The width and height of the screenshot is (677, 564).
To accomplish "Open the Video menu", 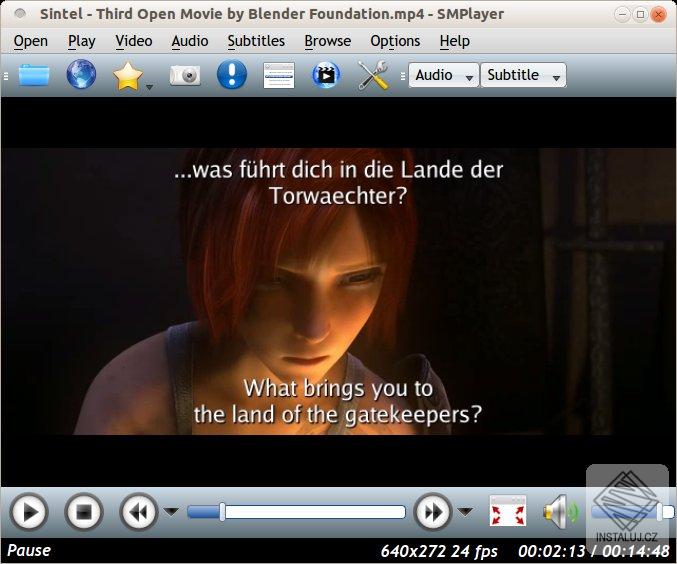I will coord(134,41).
